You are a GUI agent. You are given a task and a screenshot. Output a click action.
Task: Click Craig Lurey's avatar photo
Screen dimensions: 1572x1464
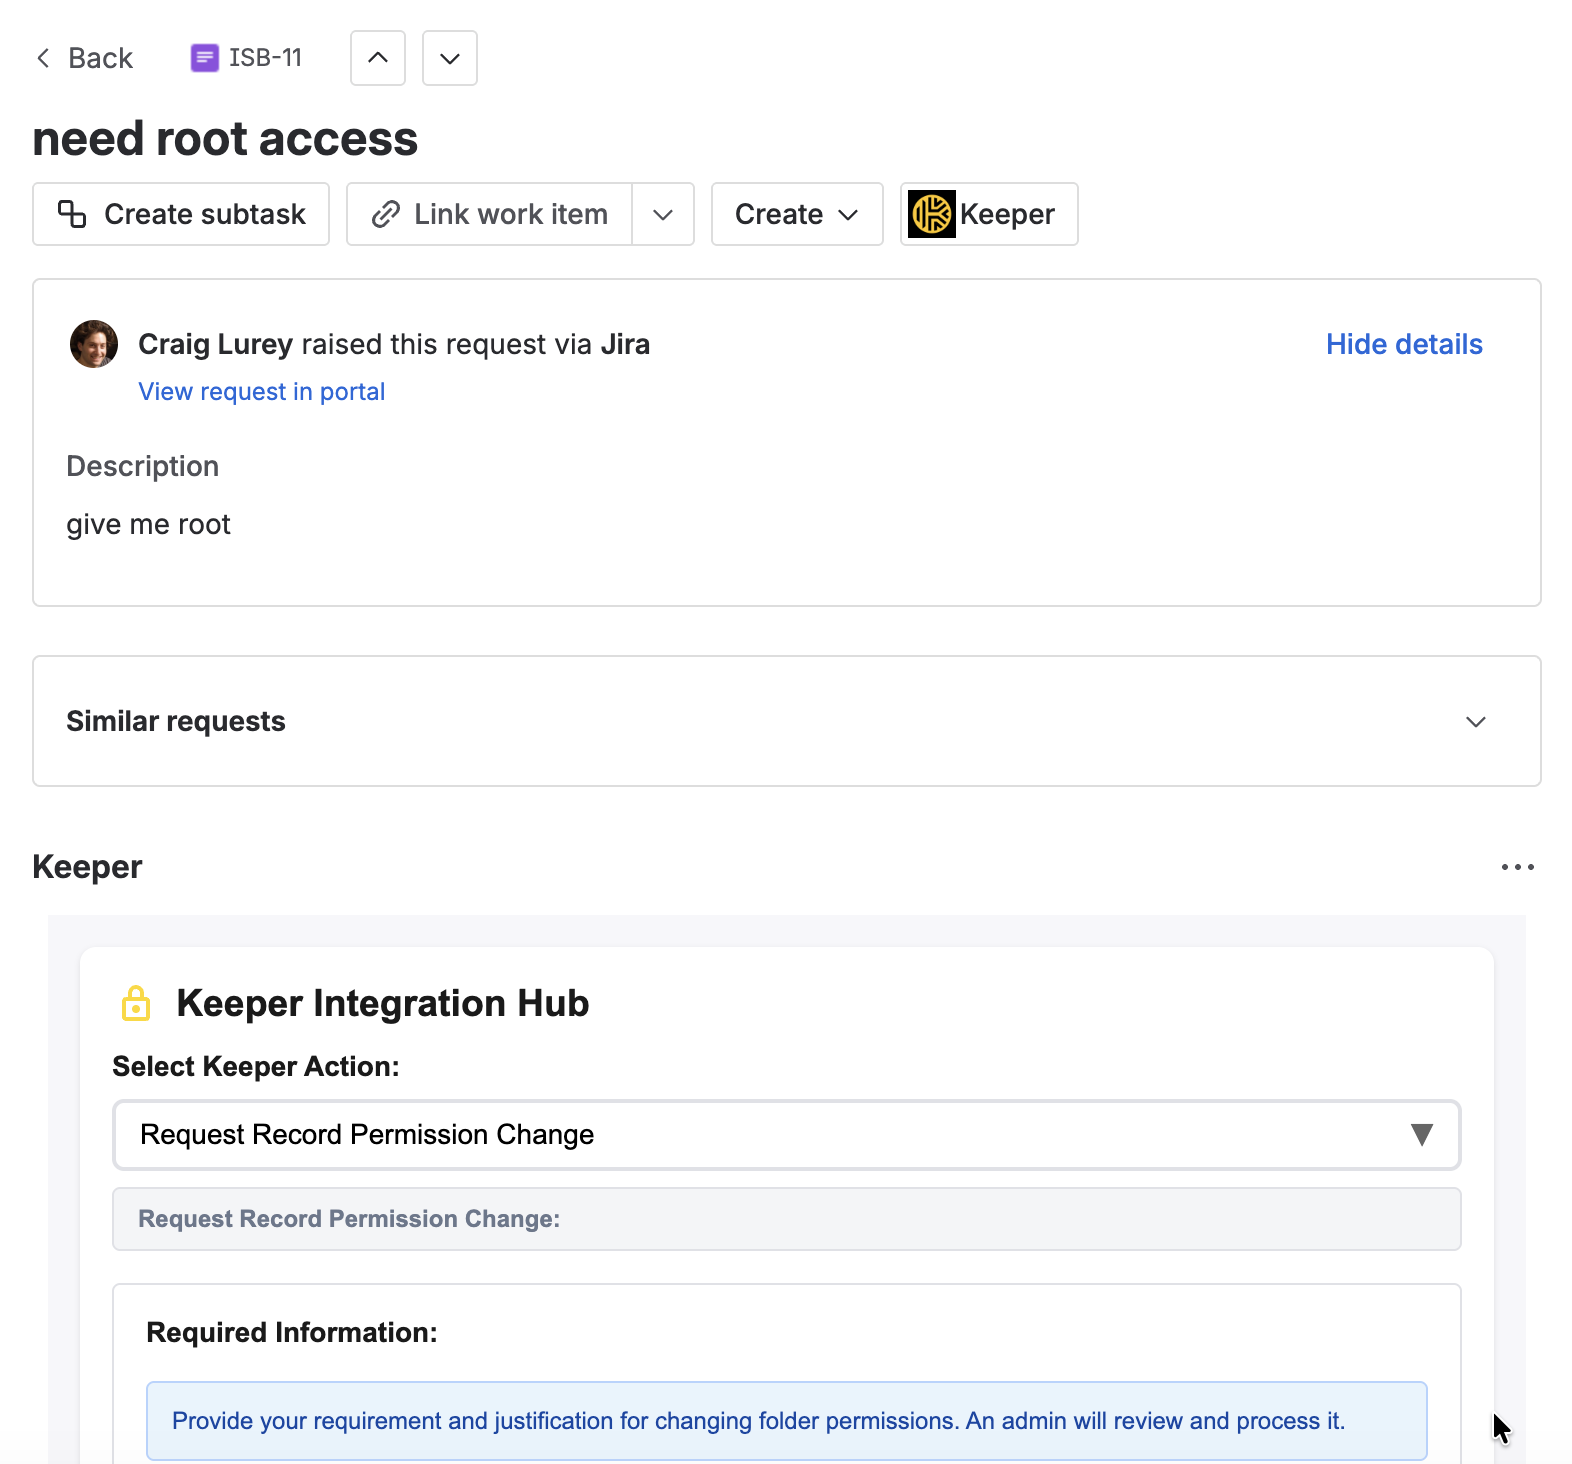(94, 344)
